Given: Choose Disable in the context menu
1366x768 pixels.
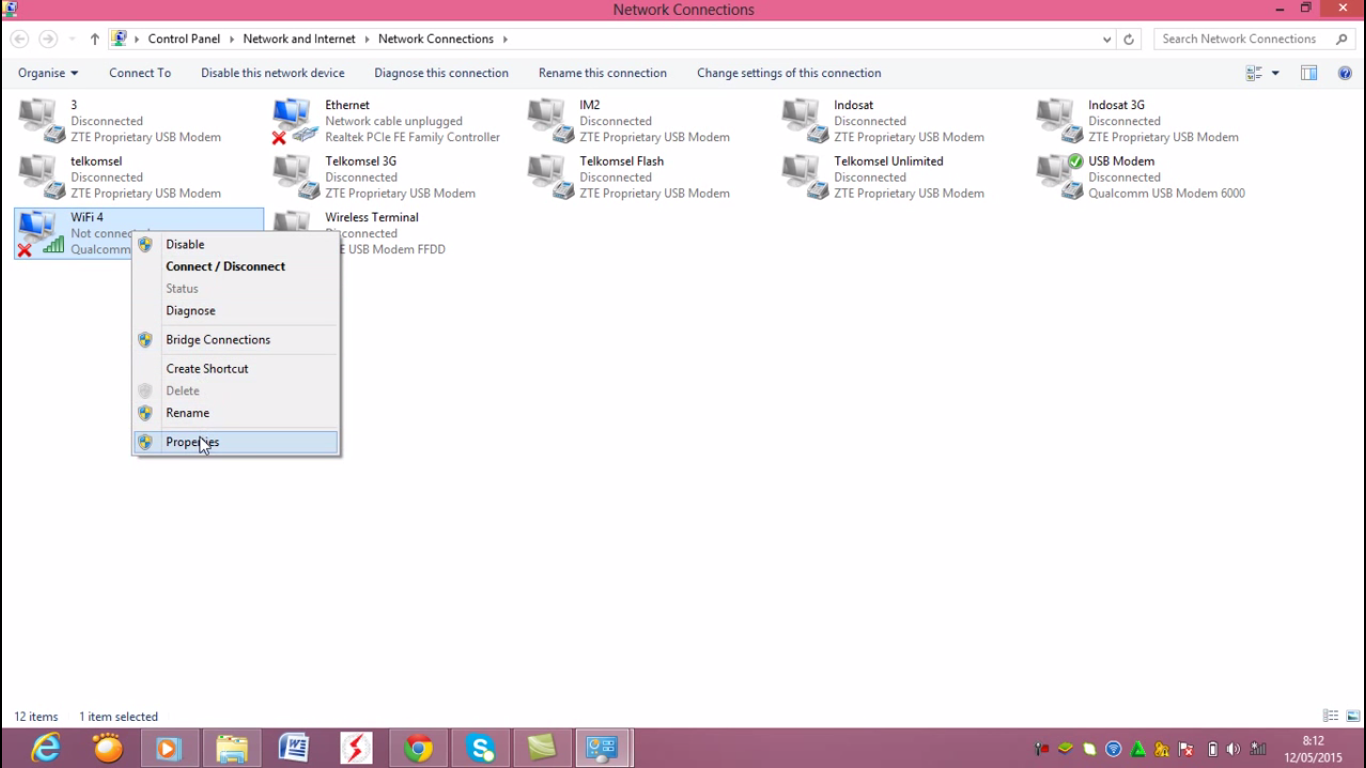Looking at the screenshot, I should [236, 244].
